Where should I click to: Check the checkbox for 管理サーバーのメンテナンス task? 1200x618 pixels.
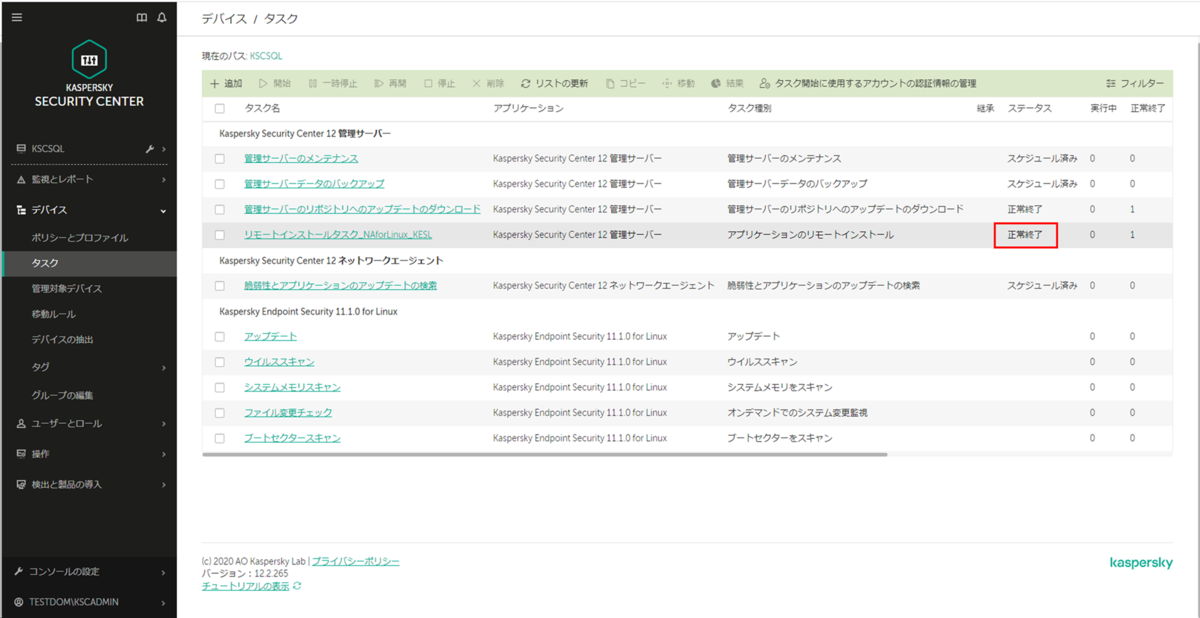tap(219, 158)
